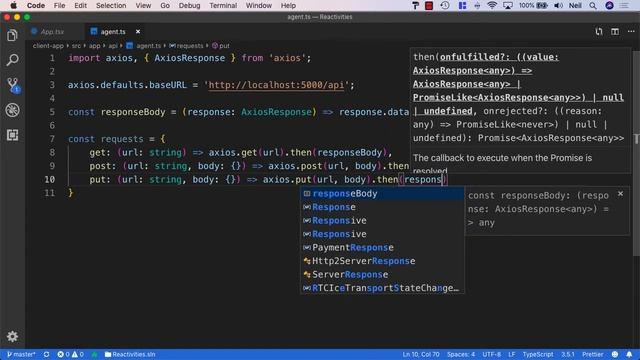Image resolution: width=640 pixels, height=360 pixels.
Task: Switch to the App.tsx tab
Action: pyautogui.click(x=52, y=31)
